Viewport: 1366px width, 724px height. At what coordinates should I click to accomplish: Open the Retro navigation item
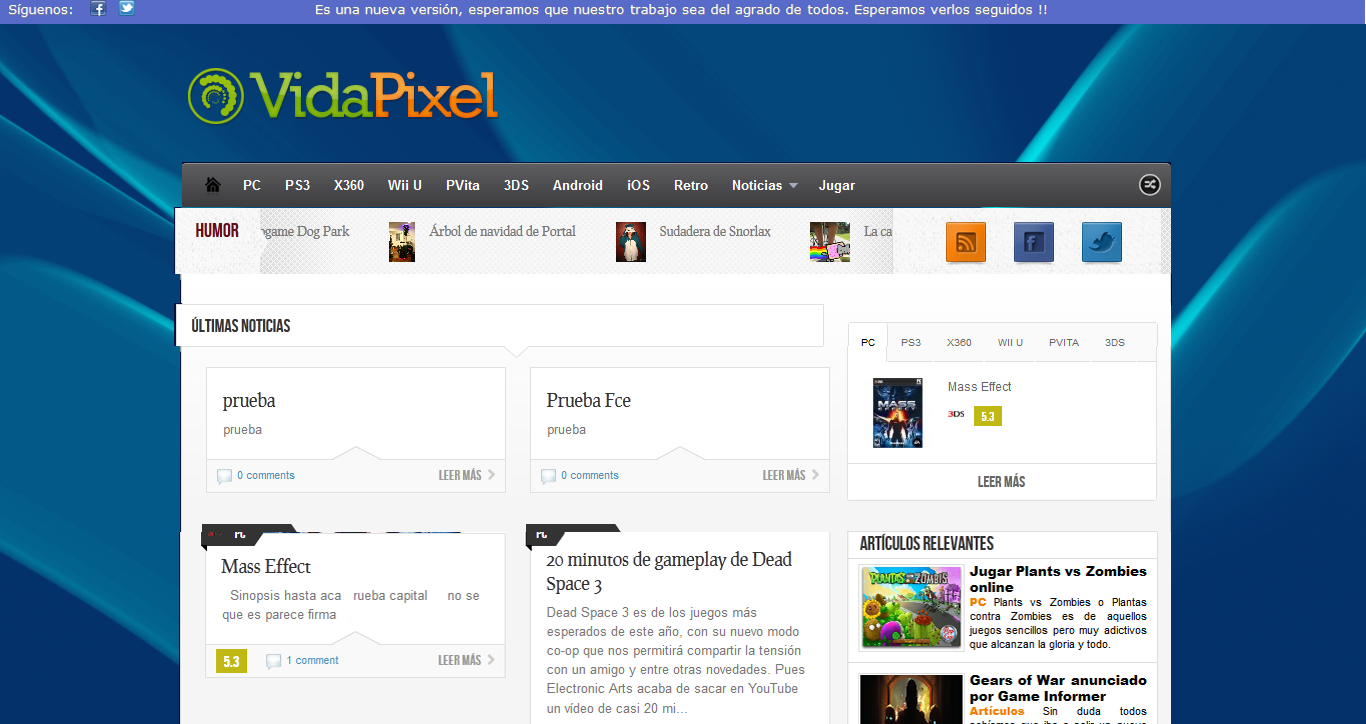691,185
